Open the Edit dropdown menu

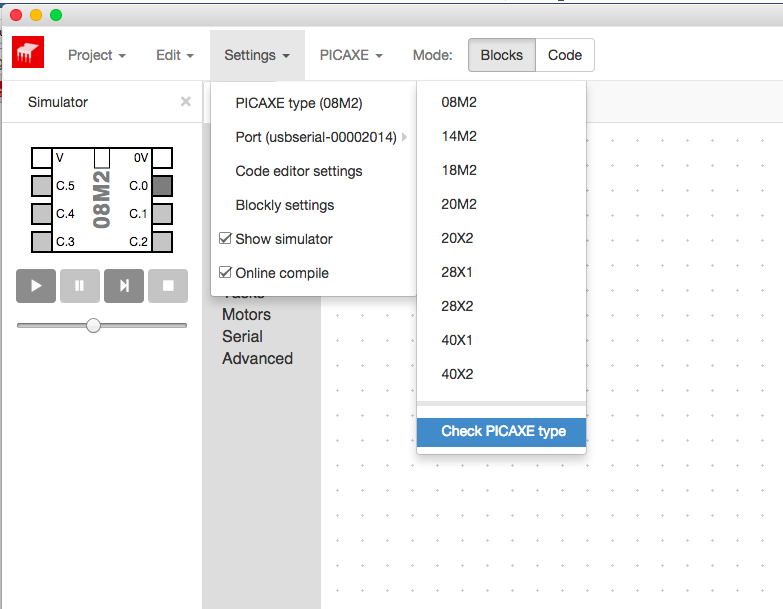[175, 55]
